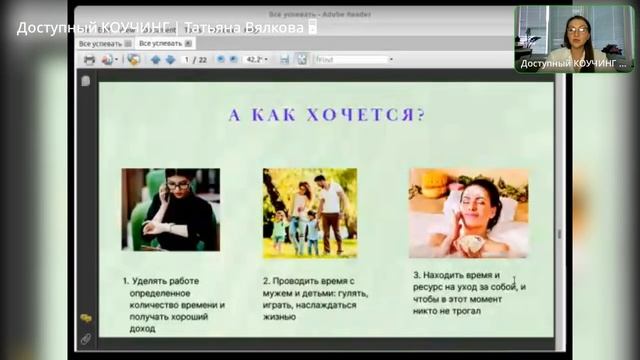Click the text 2. Проводить время с

pos(309,281)
